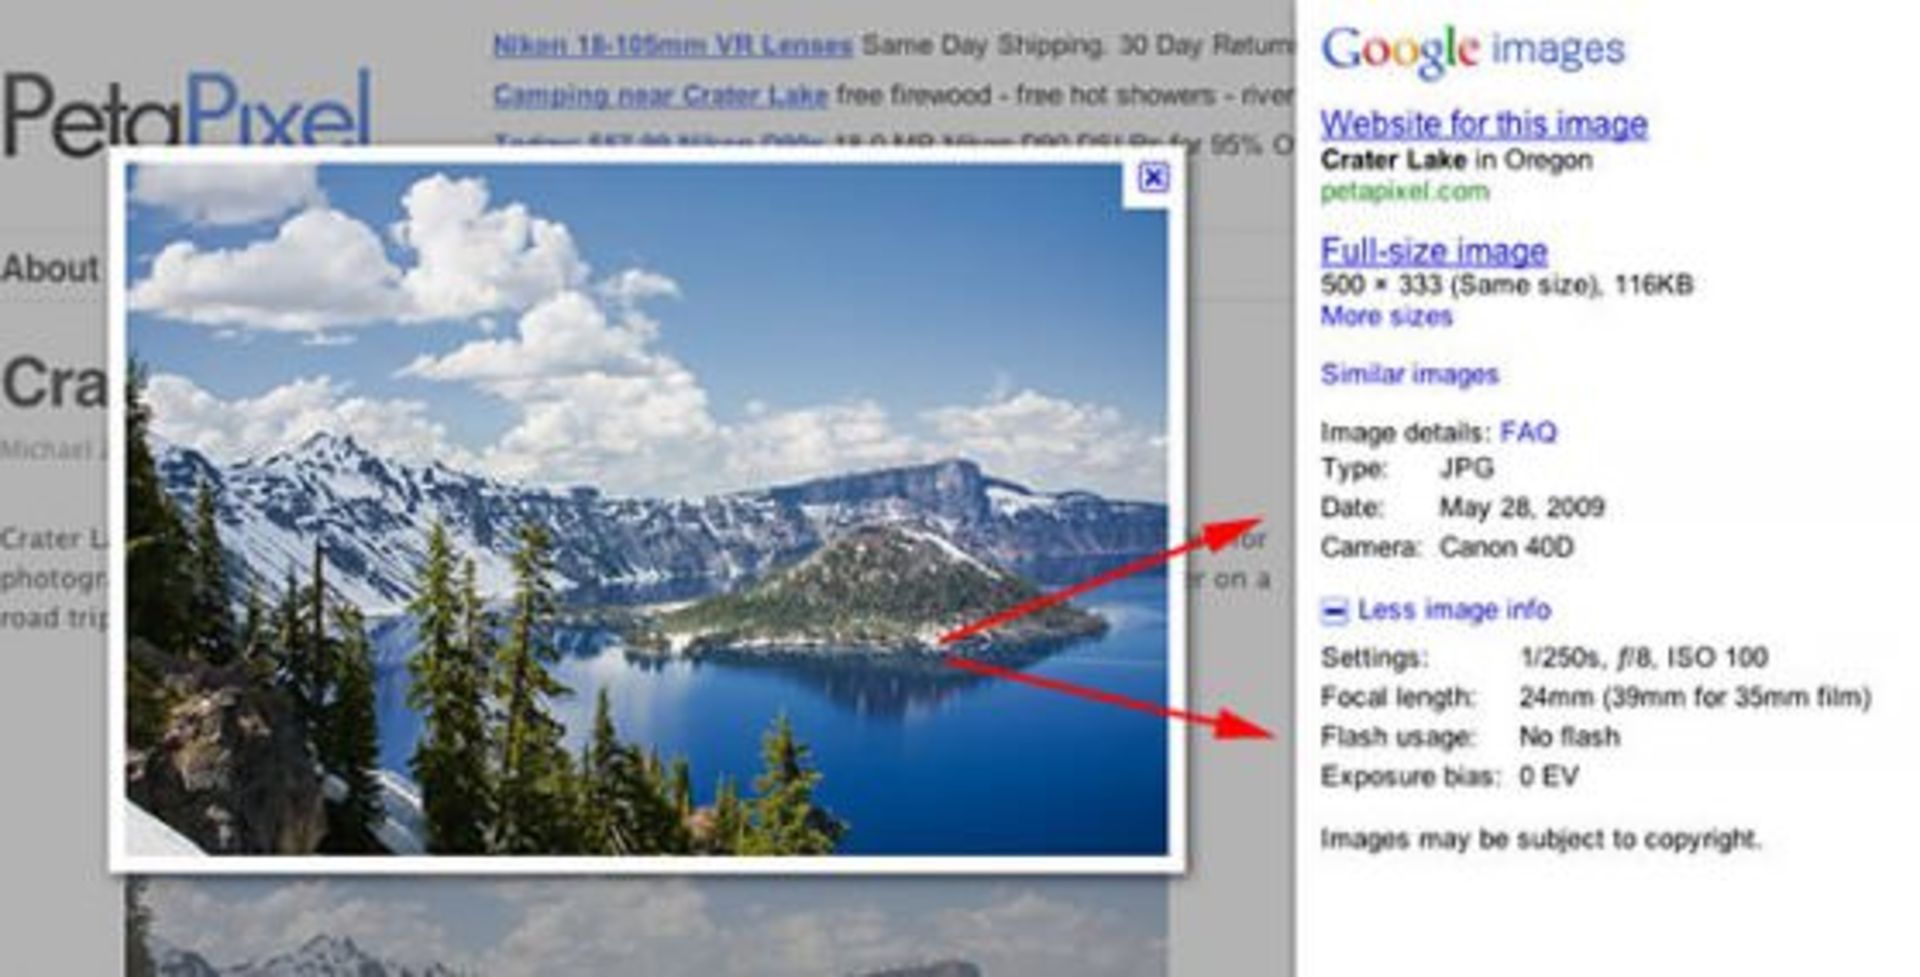The height and width of the screenshot is (977, 1920).
Task: Click the Google images logo
Action: [1472, 50]
